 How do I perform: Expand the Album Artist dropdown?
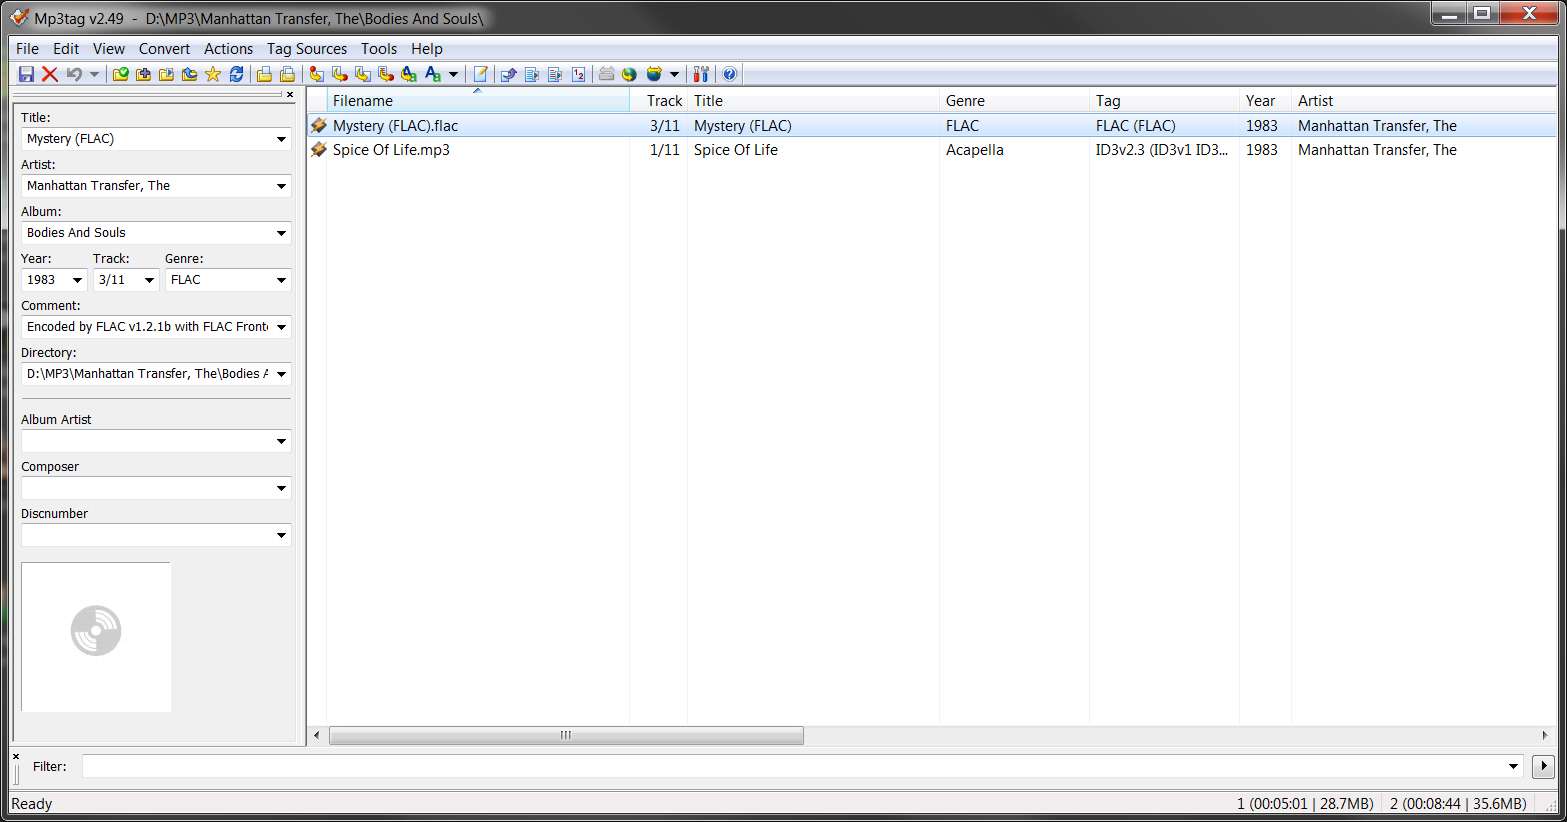click(x=281, y=441)
